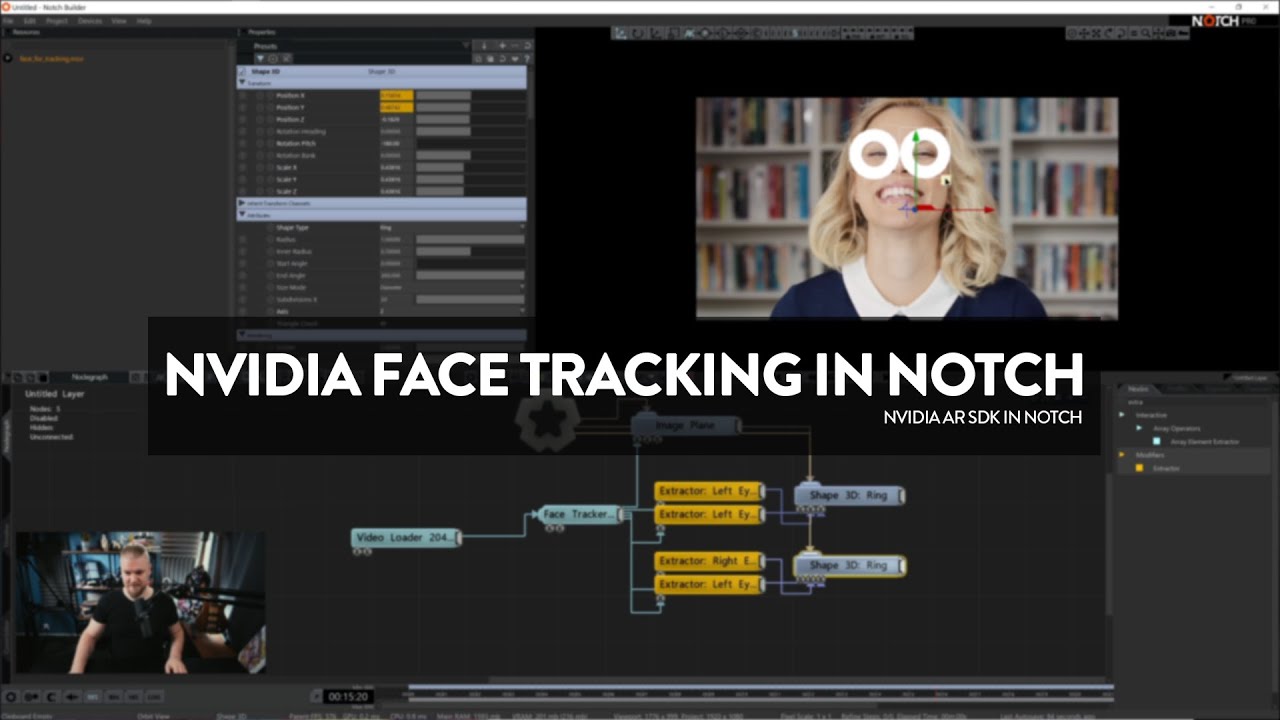
Task: Open the Shape Type dropdown showing Ring
Action: [452, 227]
